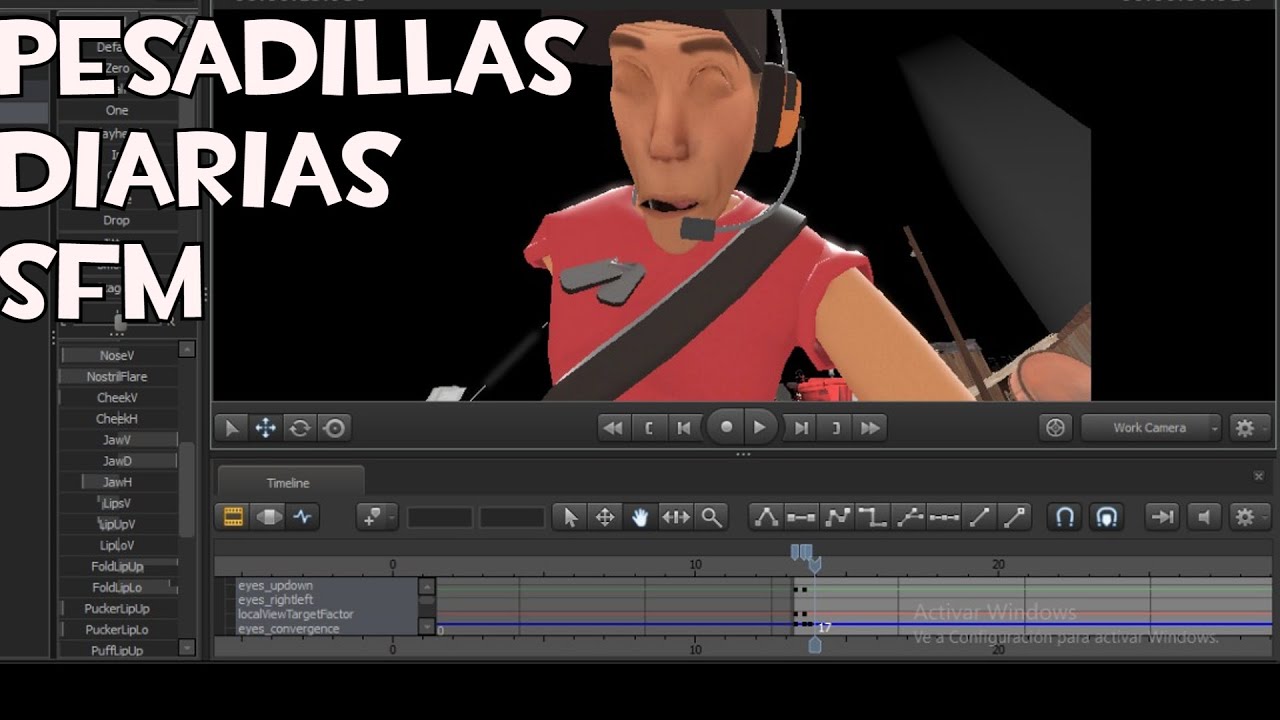Switch to the Motion Editor mode
This screenshot has height=720, width=1280.
[x=268, y=517]
